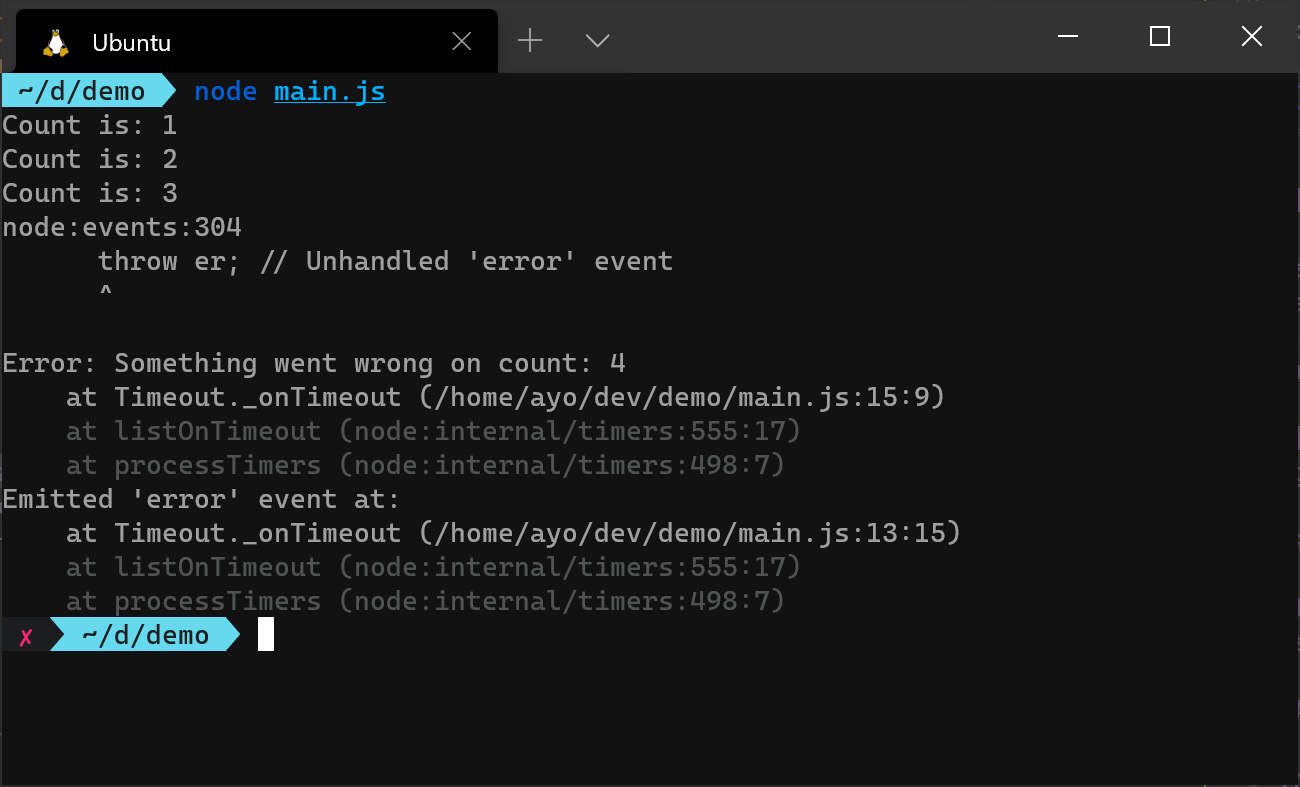Image resolution: width=1300 pixels, height=787 pixels.
Task: Click the Ubuntu tab title text
Action: pyautogui.click(x=131, y=42)
